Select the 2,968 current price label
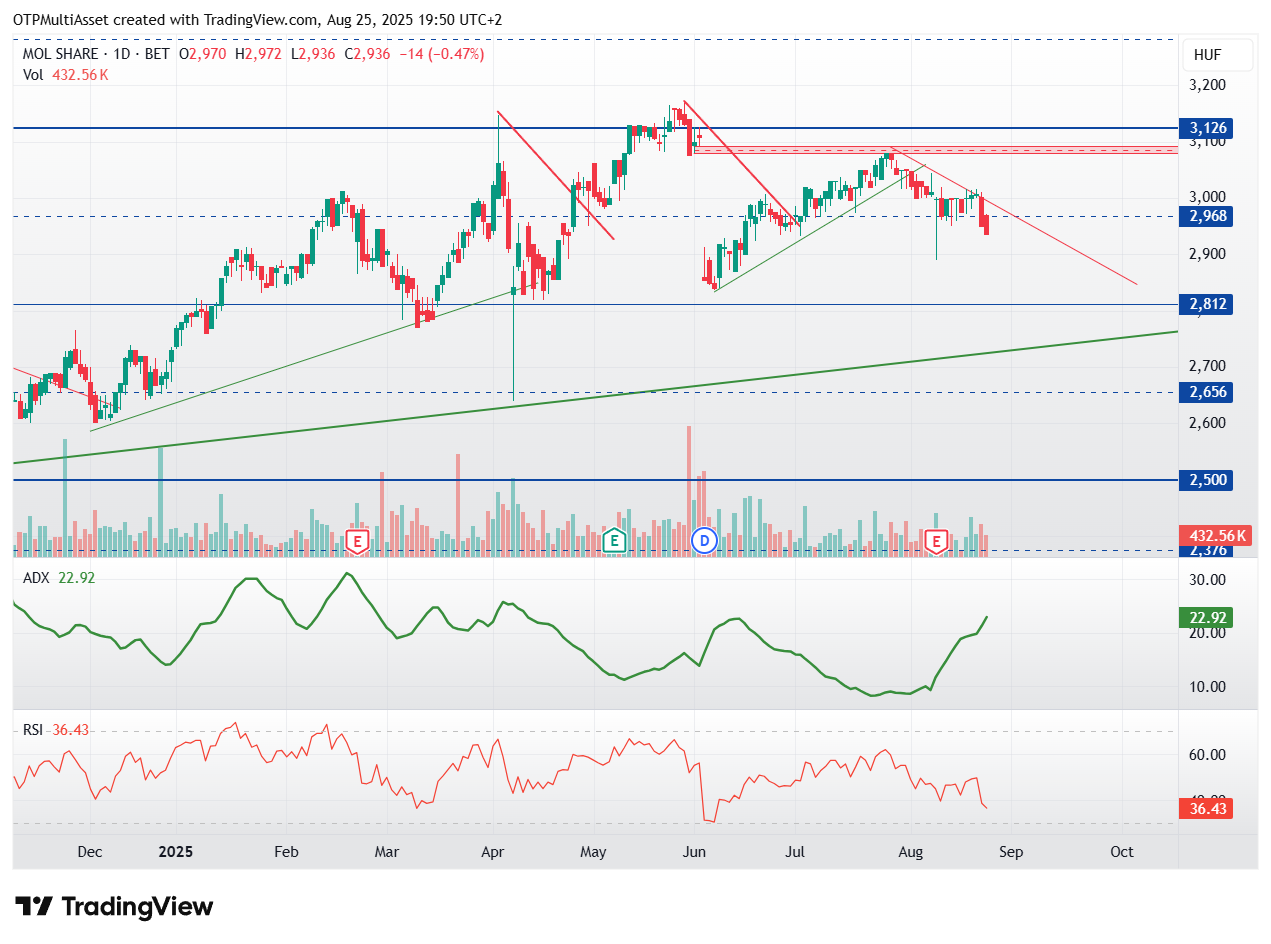This screenshot has height=944, width=1271. click(1204, 216)
